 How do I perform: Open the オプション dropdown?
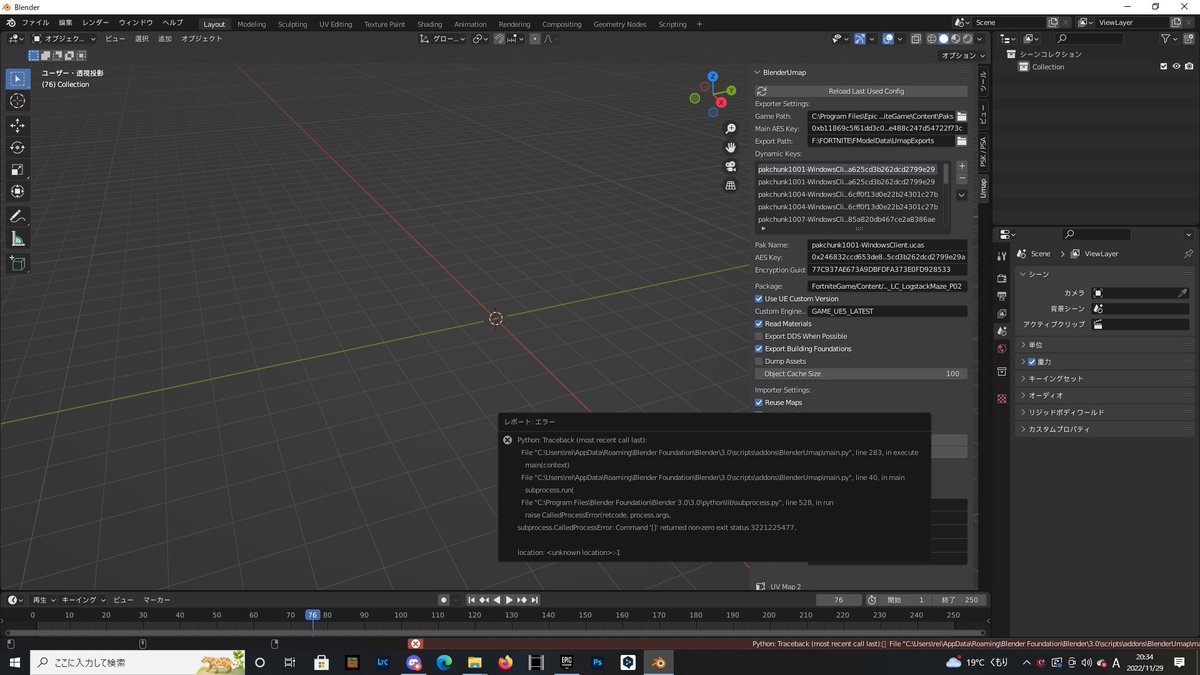[963, 56]
